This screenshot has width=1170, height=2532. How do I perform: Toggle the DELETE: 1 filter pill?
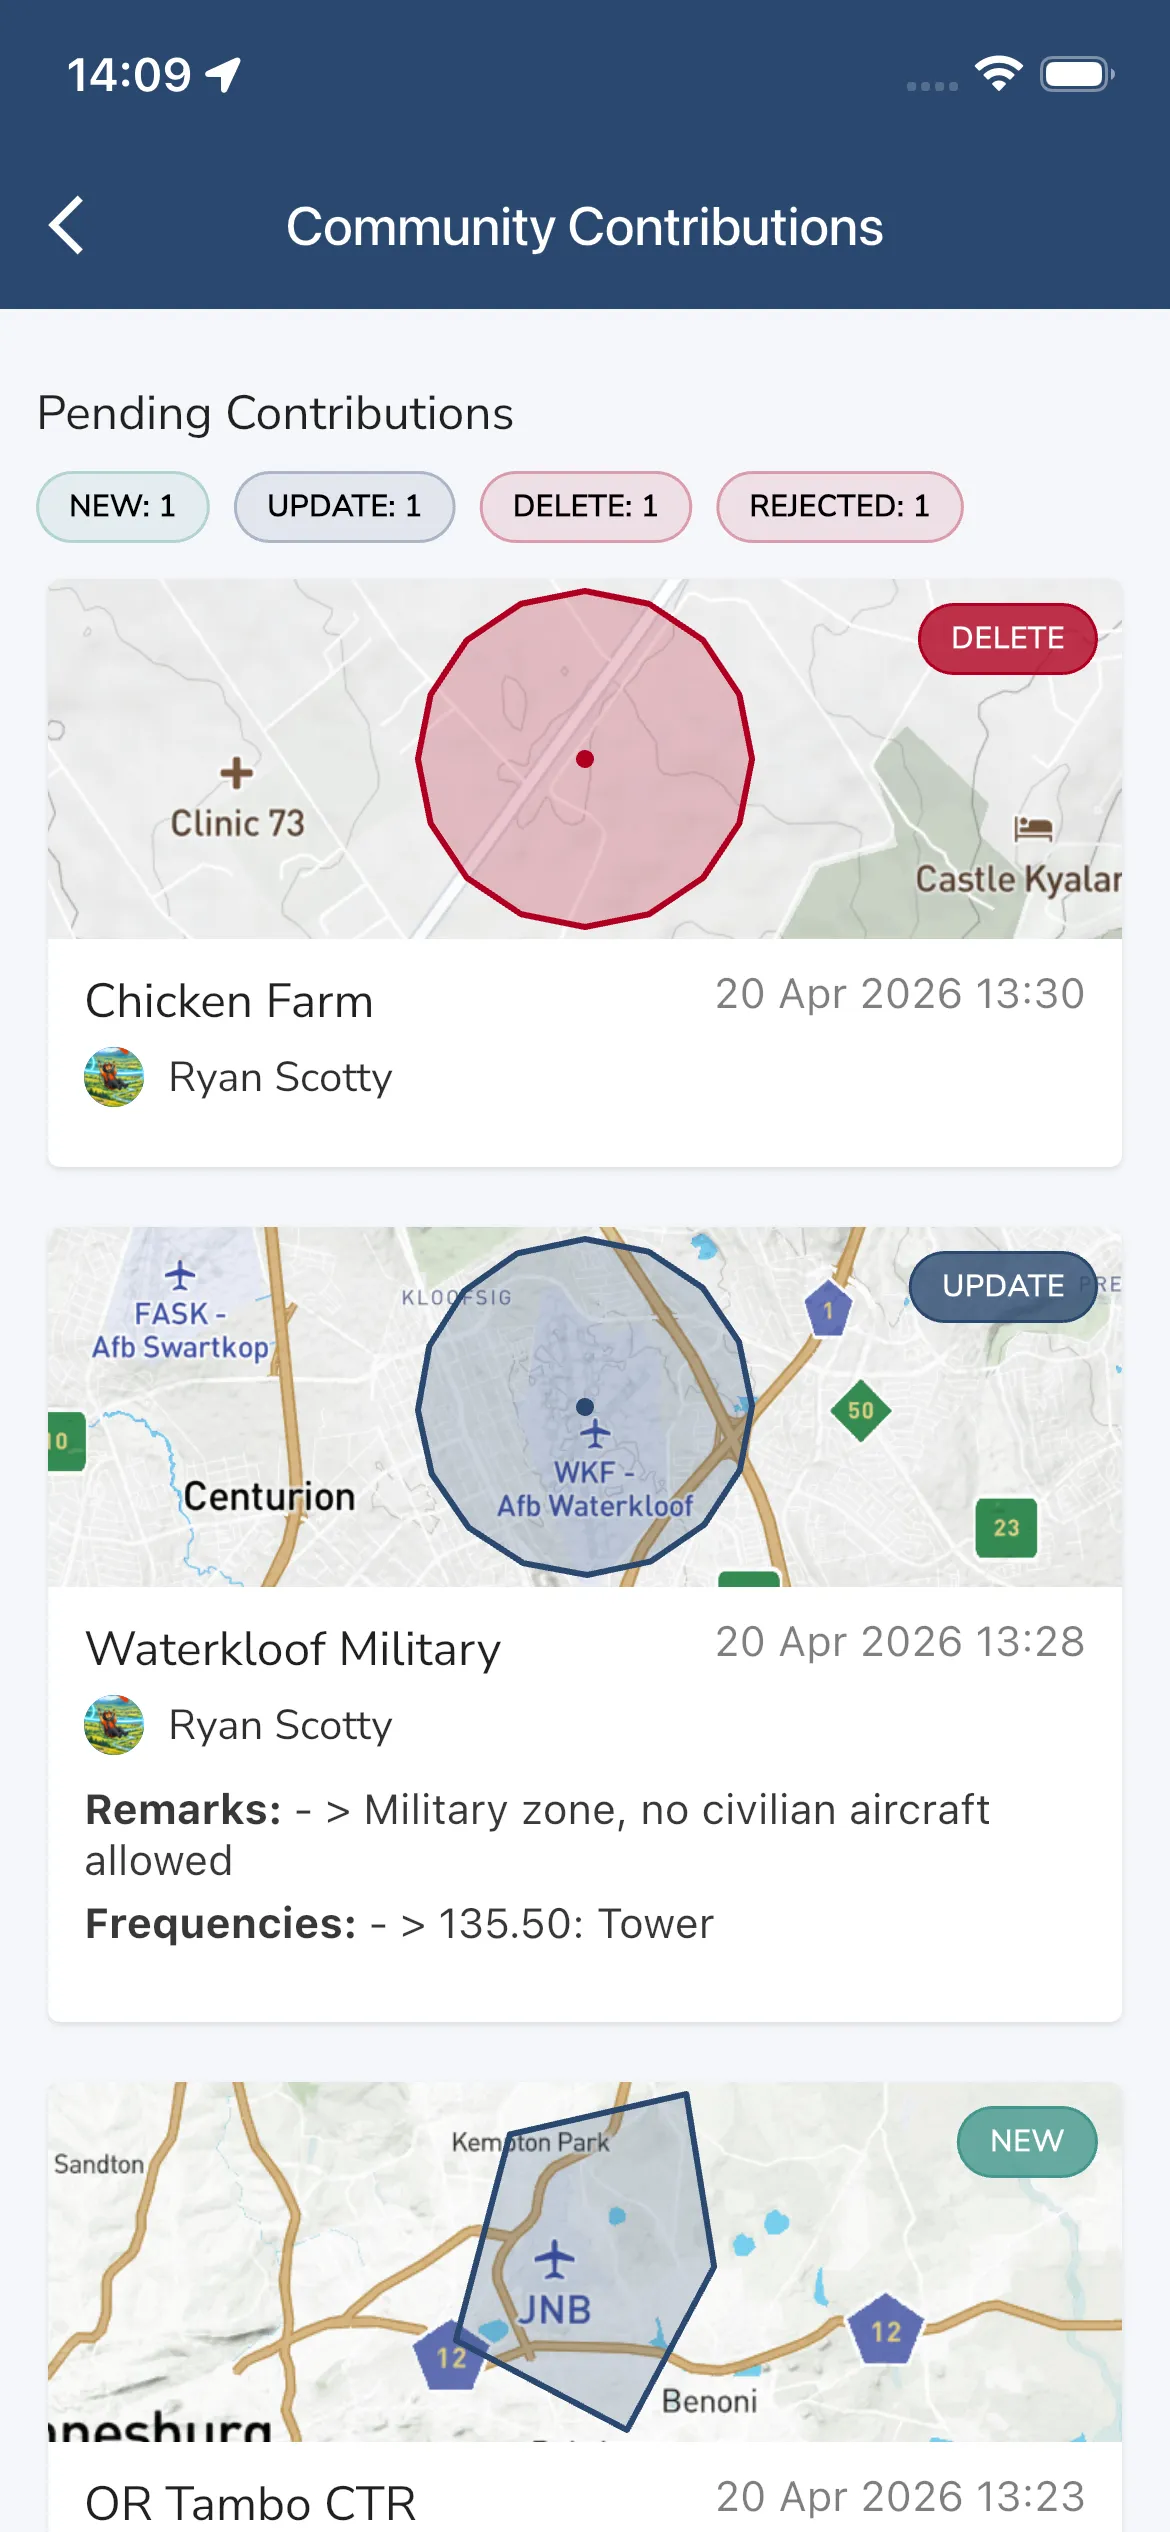585,506
